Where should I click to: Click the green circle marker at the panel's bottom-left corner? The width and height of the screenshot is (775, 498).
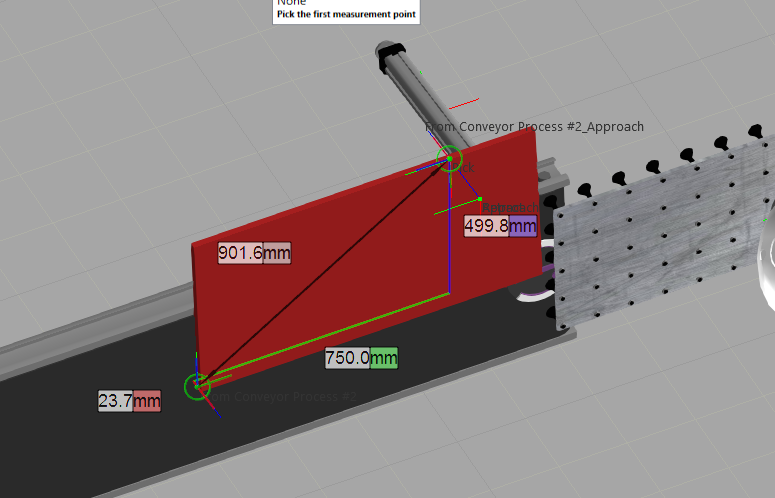click(198, 387)
